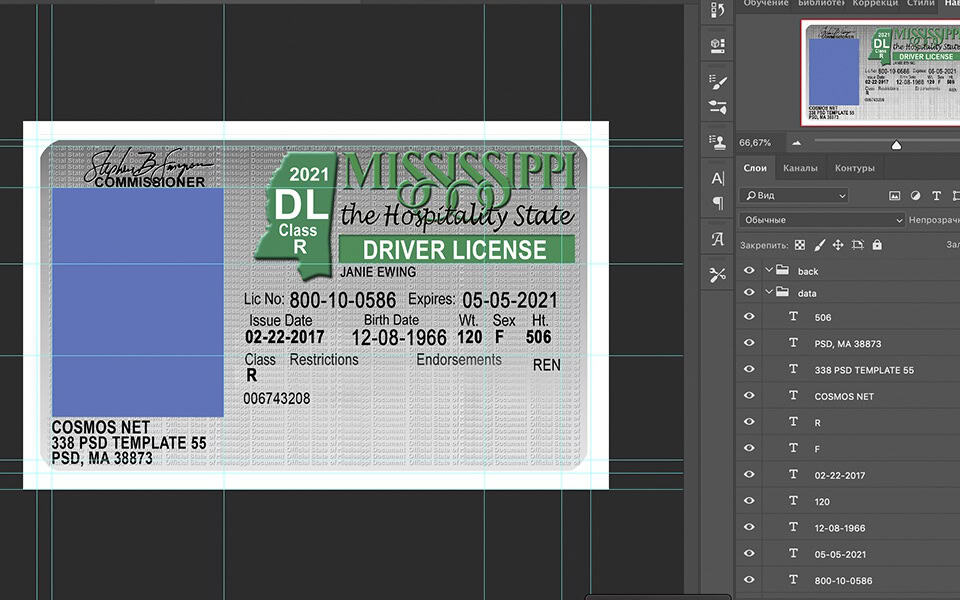Switch to the Стили tab

click(920, 3)
